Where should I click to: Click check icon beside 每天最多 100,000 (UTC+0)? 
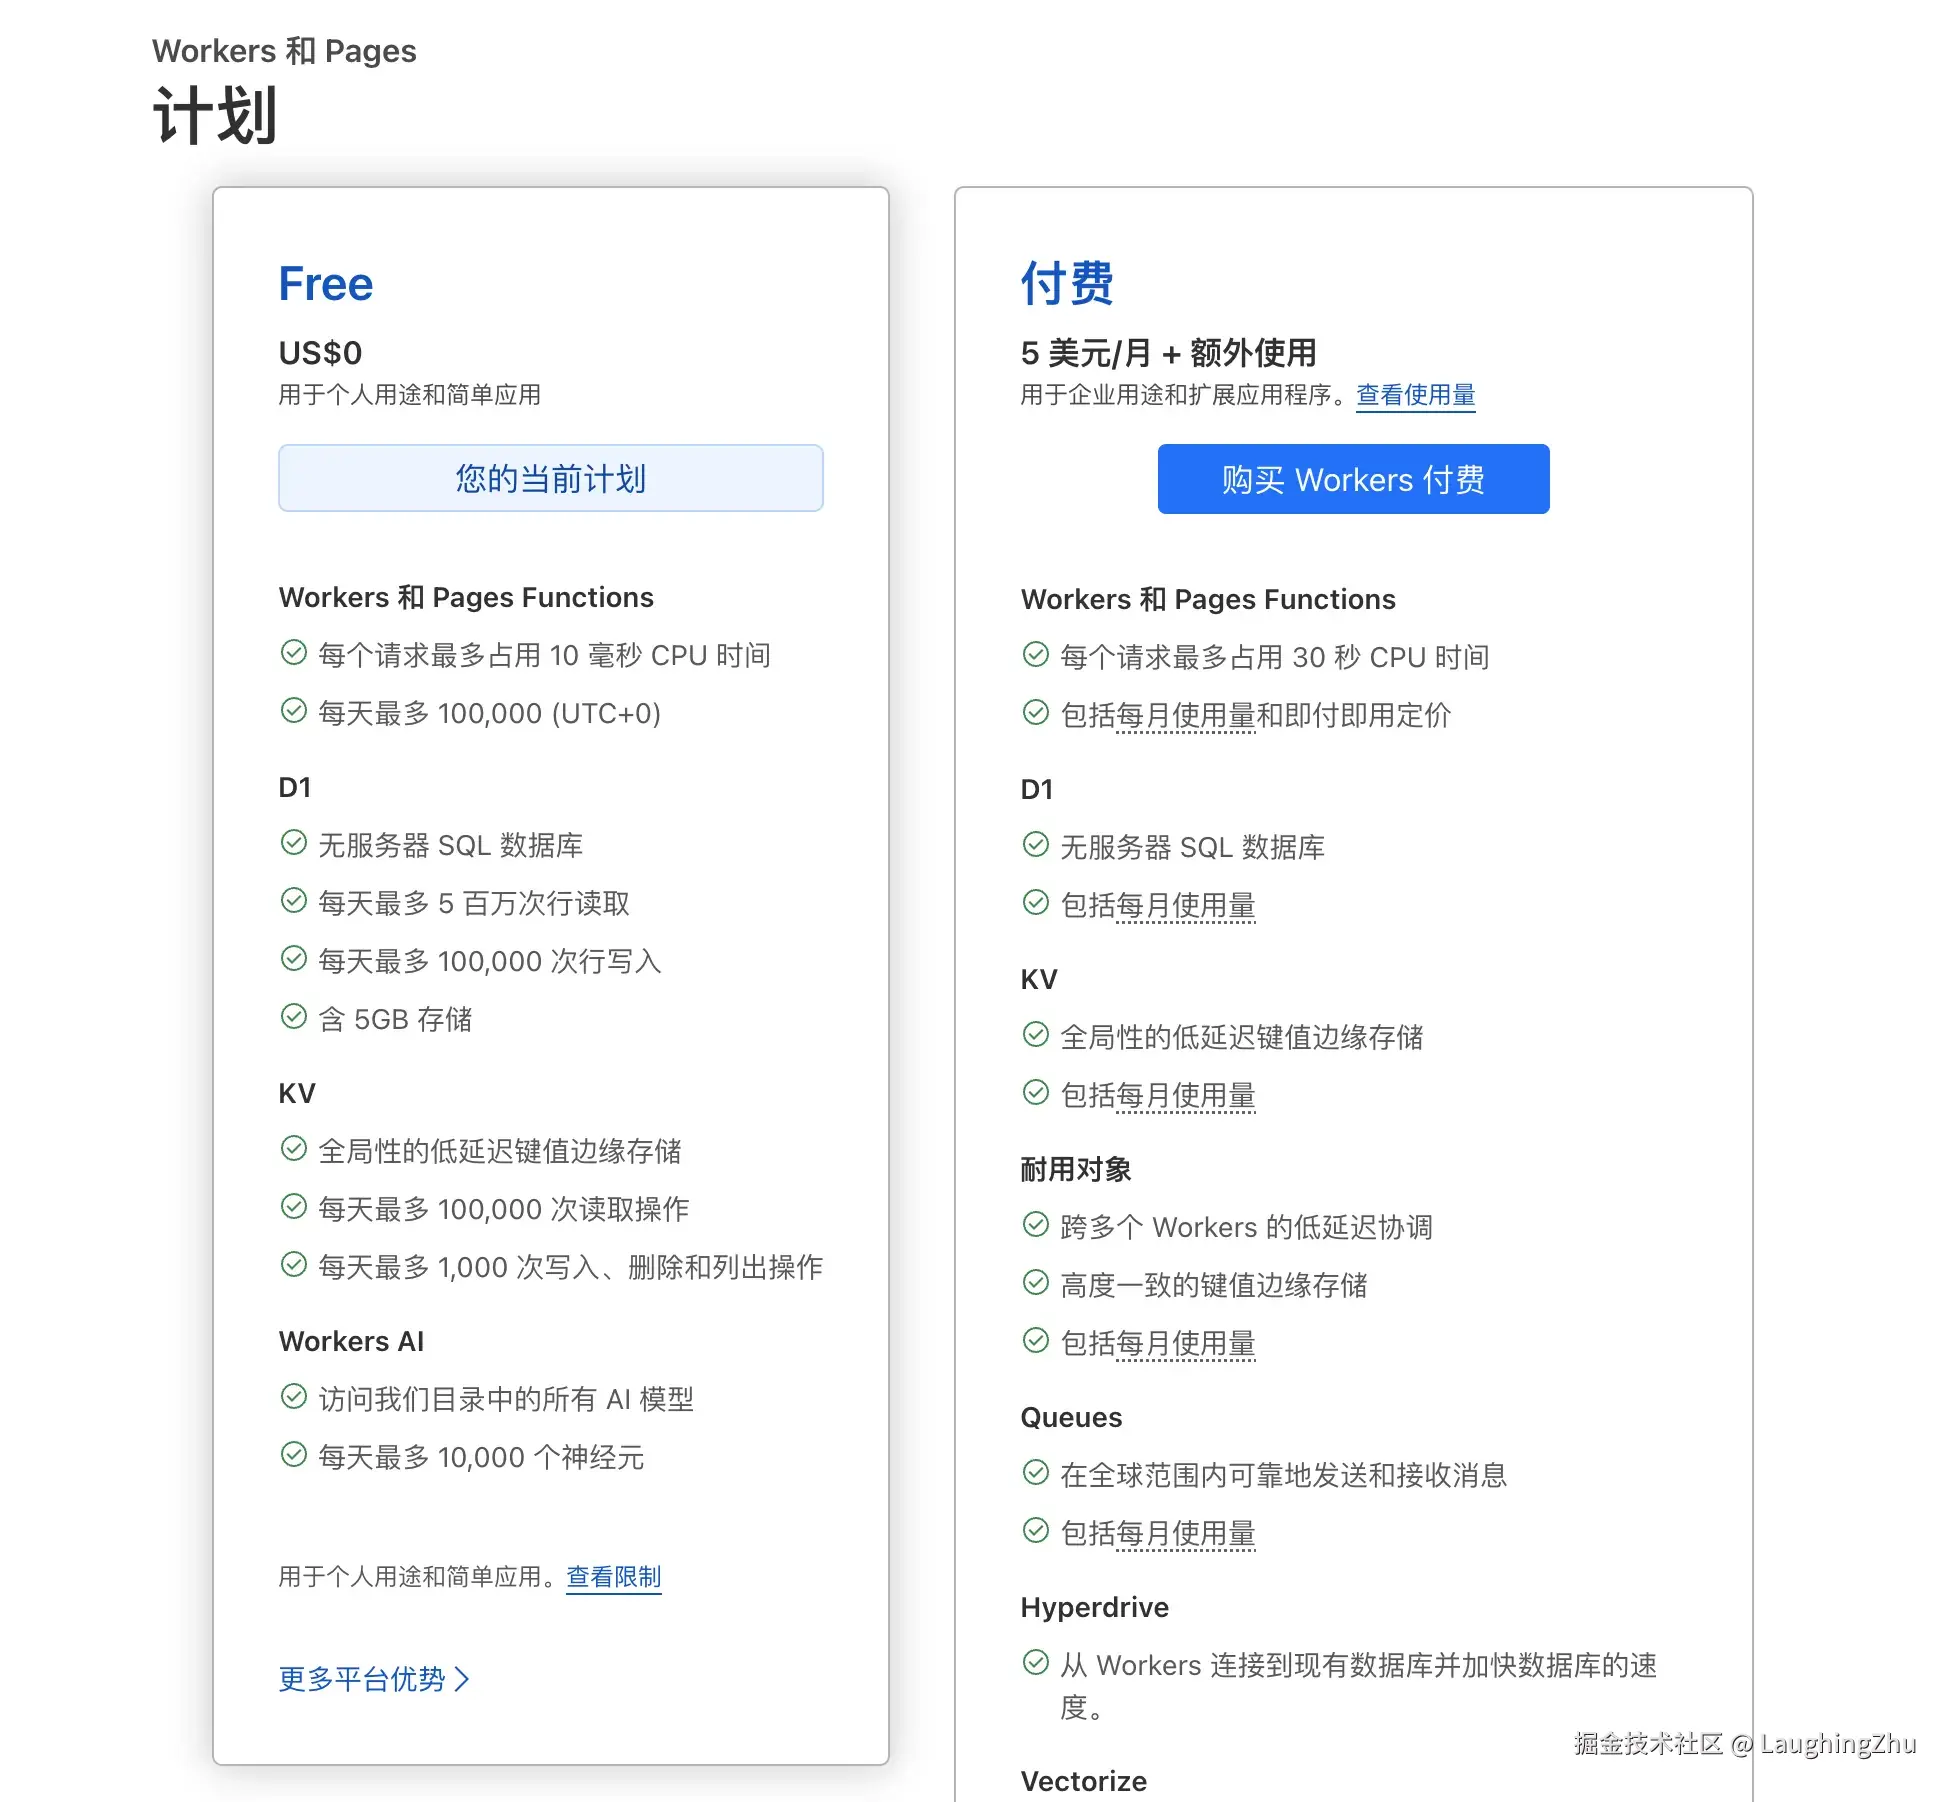294,711
